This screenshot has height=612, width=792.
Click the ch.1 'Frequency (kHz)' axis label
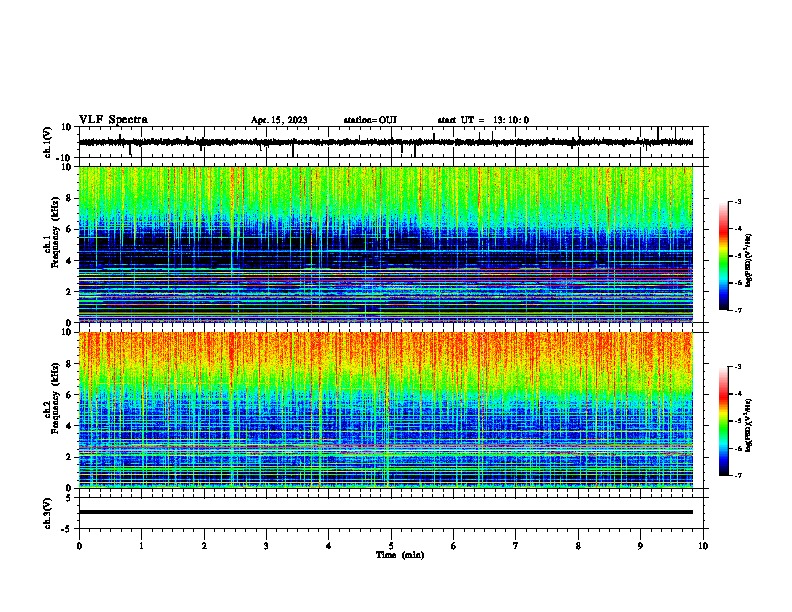55,232
